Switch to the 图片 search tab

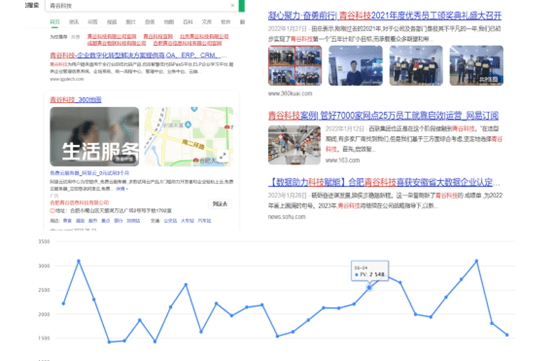click(x=130, y=22)
